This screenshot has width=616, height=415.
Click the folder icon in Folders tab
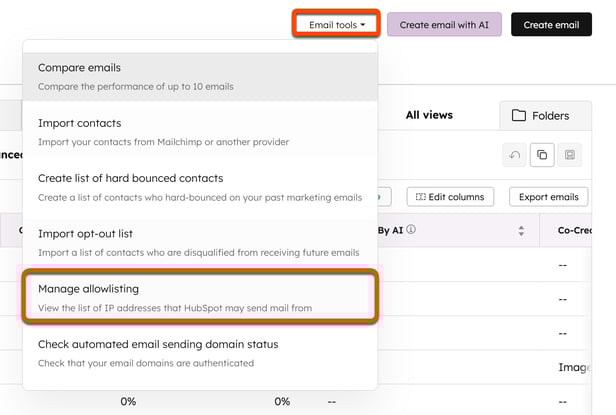[x=519, y=116]
